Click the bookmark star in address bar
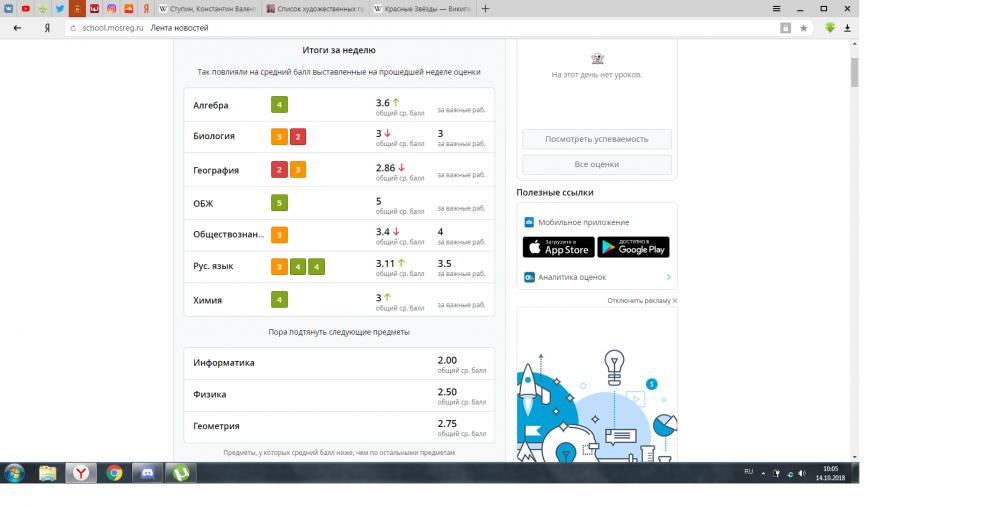 click(803, 28)
